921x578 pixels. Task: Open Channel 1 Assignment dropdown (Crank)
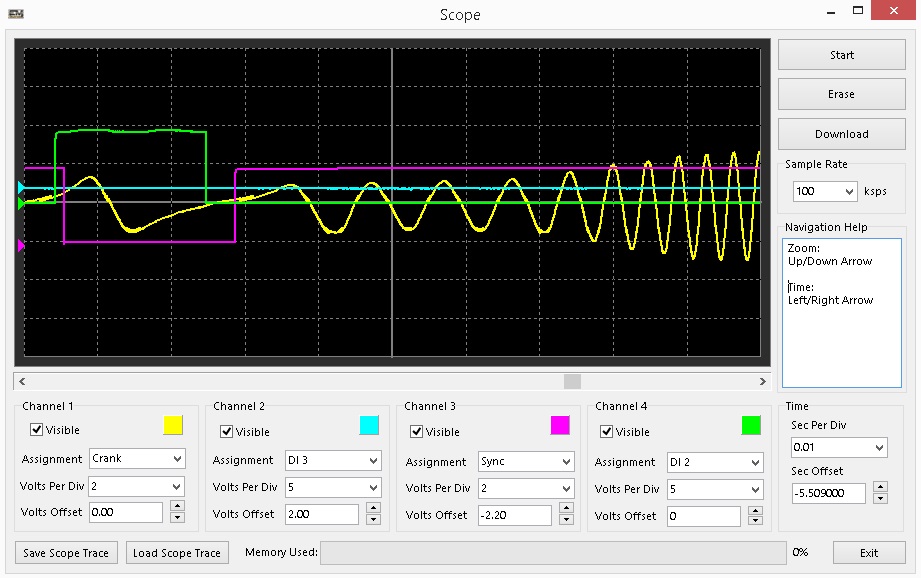coord(137,458)
